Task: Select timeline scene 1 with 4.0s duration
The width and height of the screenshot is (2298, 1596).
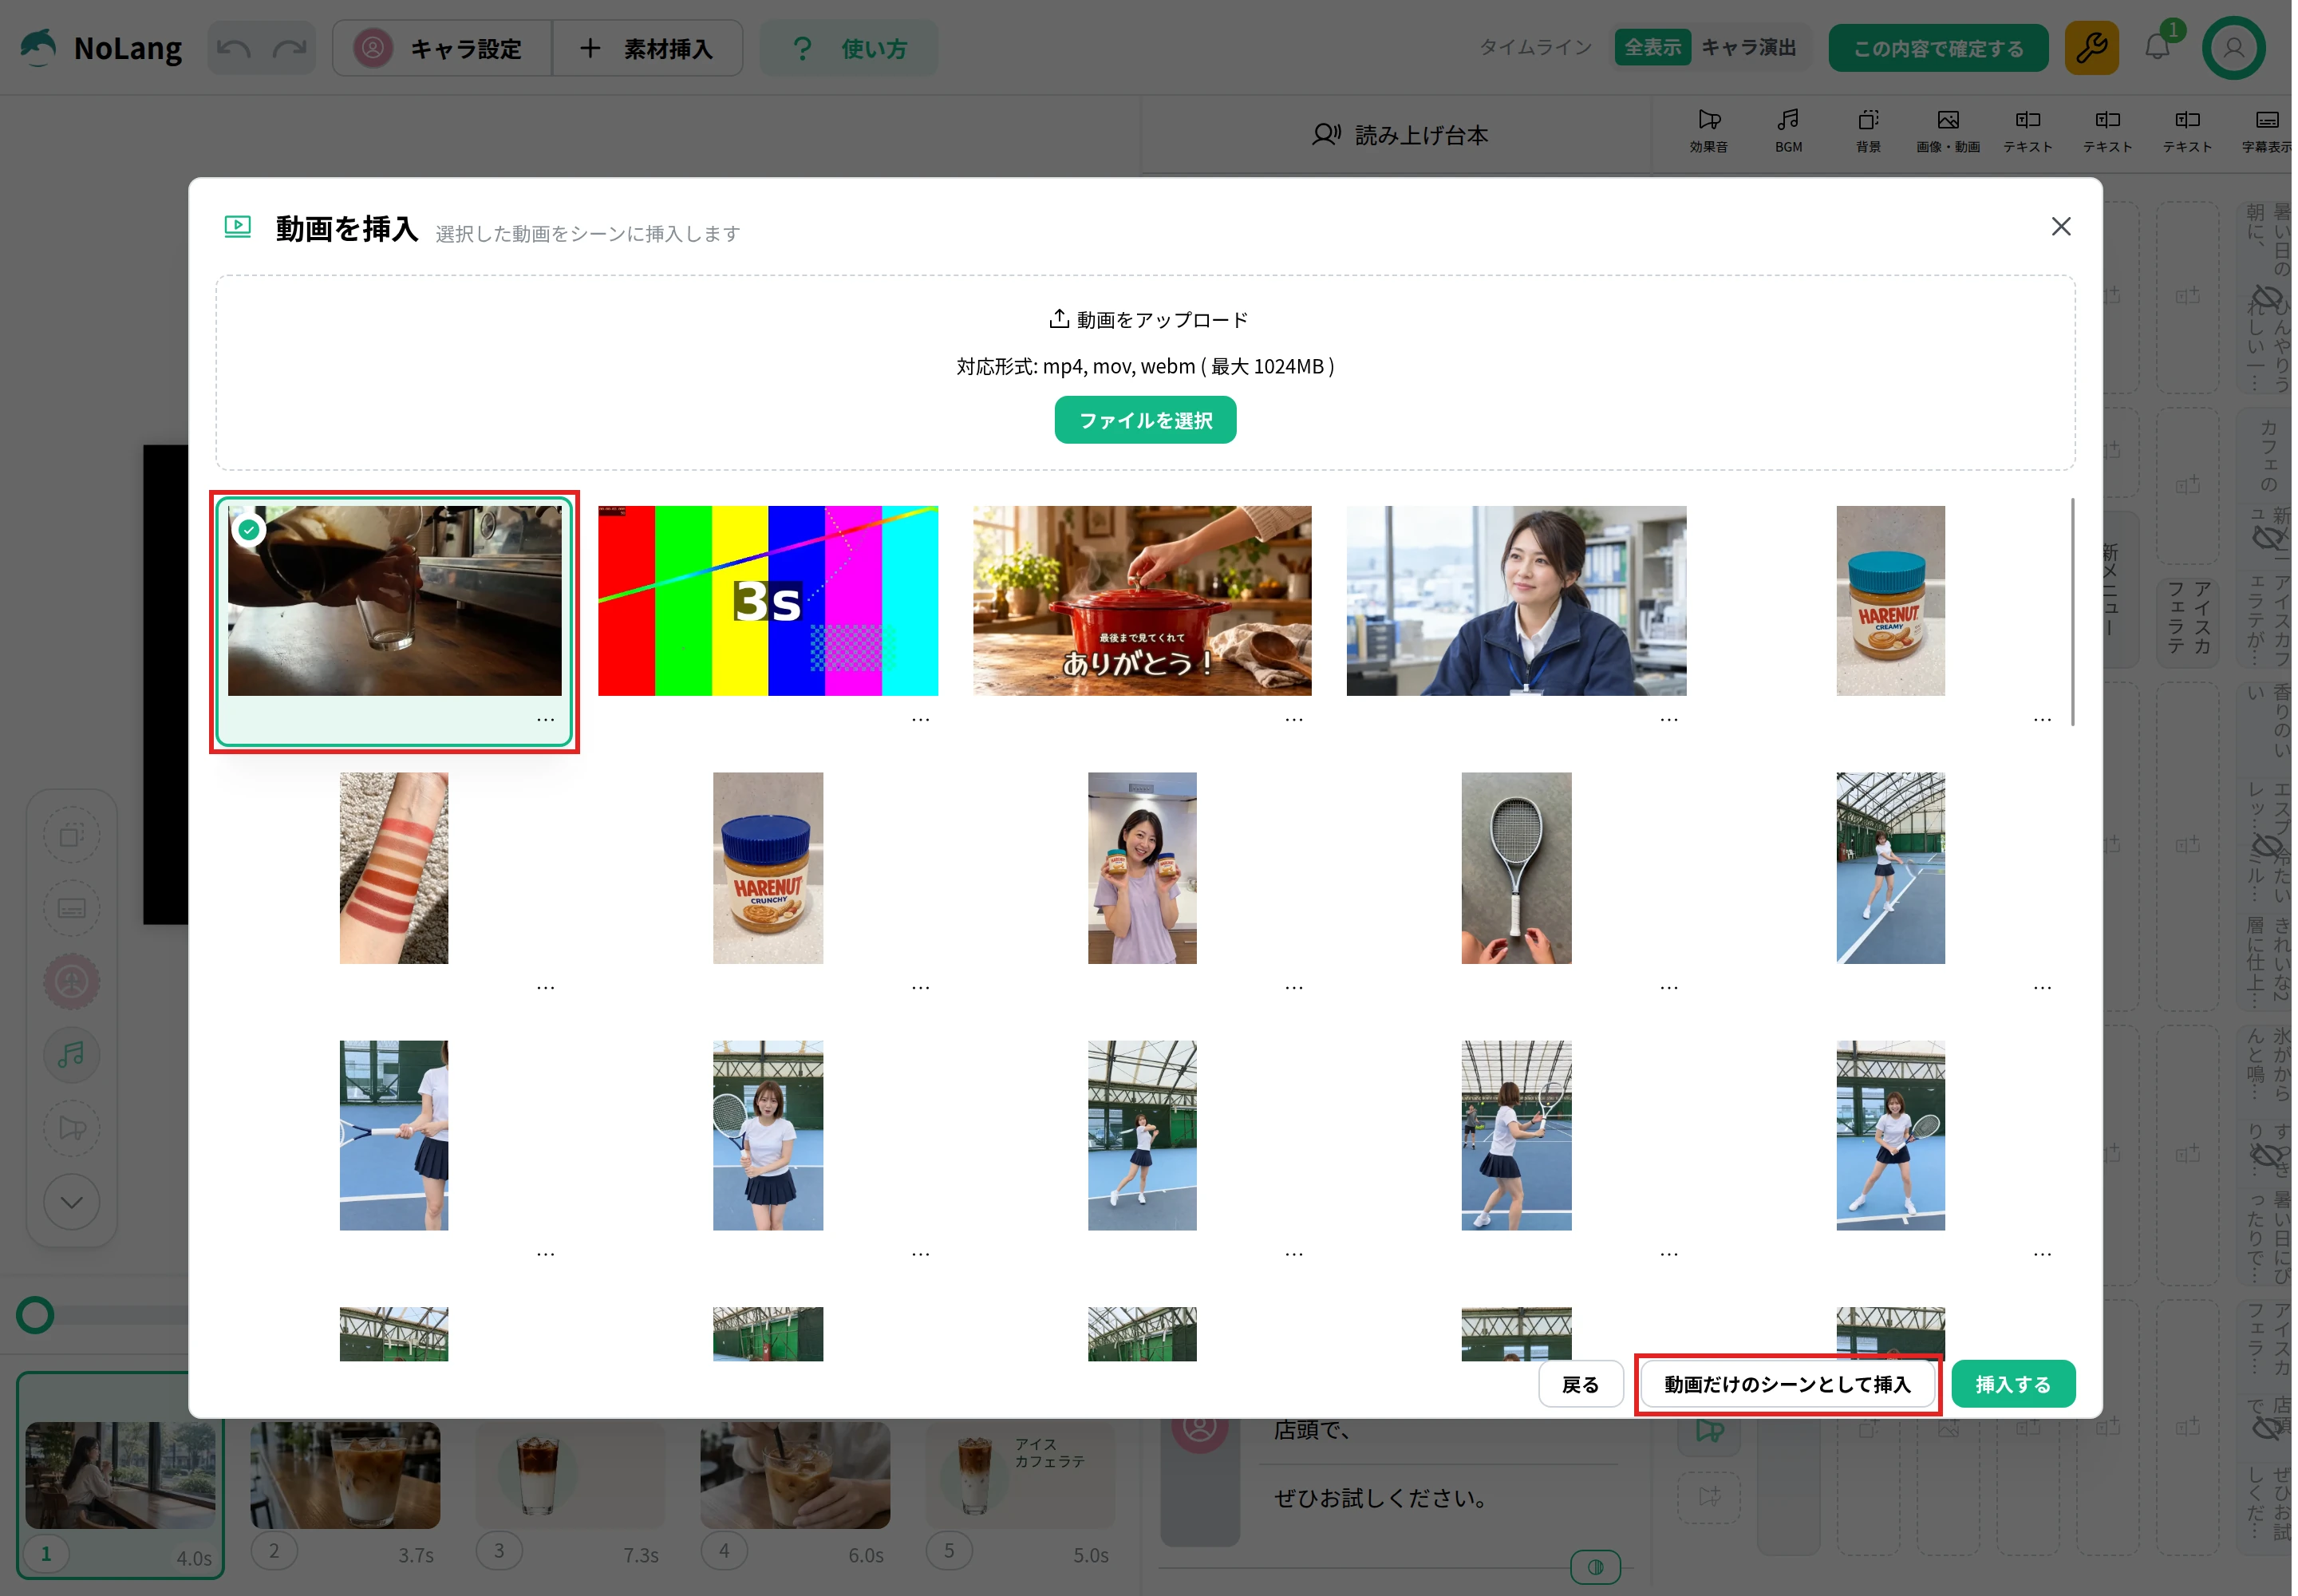Action: coord(120,1475)
